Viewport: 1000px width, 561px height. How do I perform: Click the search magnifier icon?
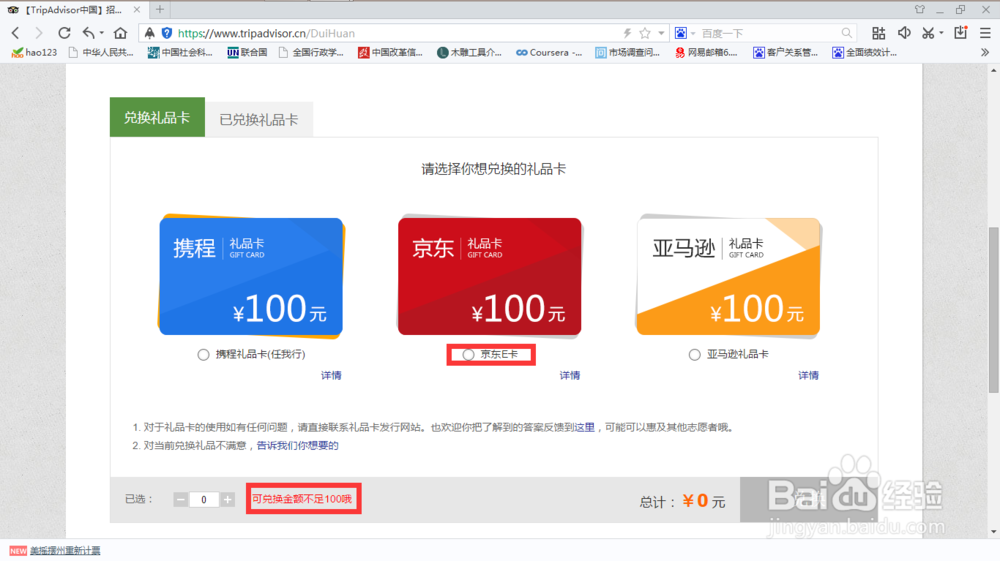(x=846, y=33)
